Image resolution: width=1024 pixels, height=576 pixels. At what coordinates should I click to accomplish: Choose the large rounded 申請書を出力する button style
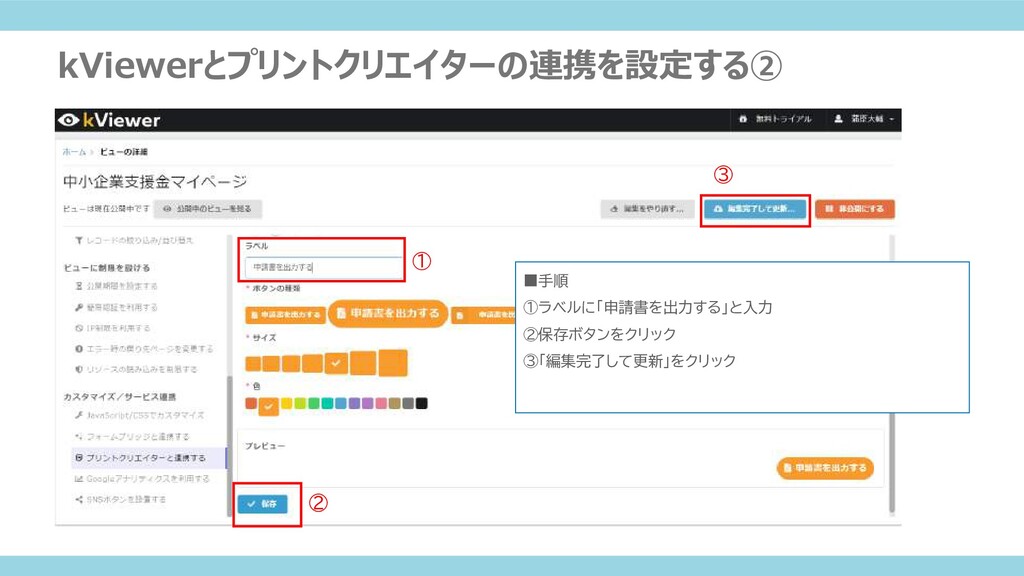(388, 313)
